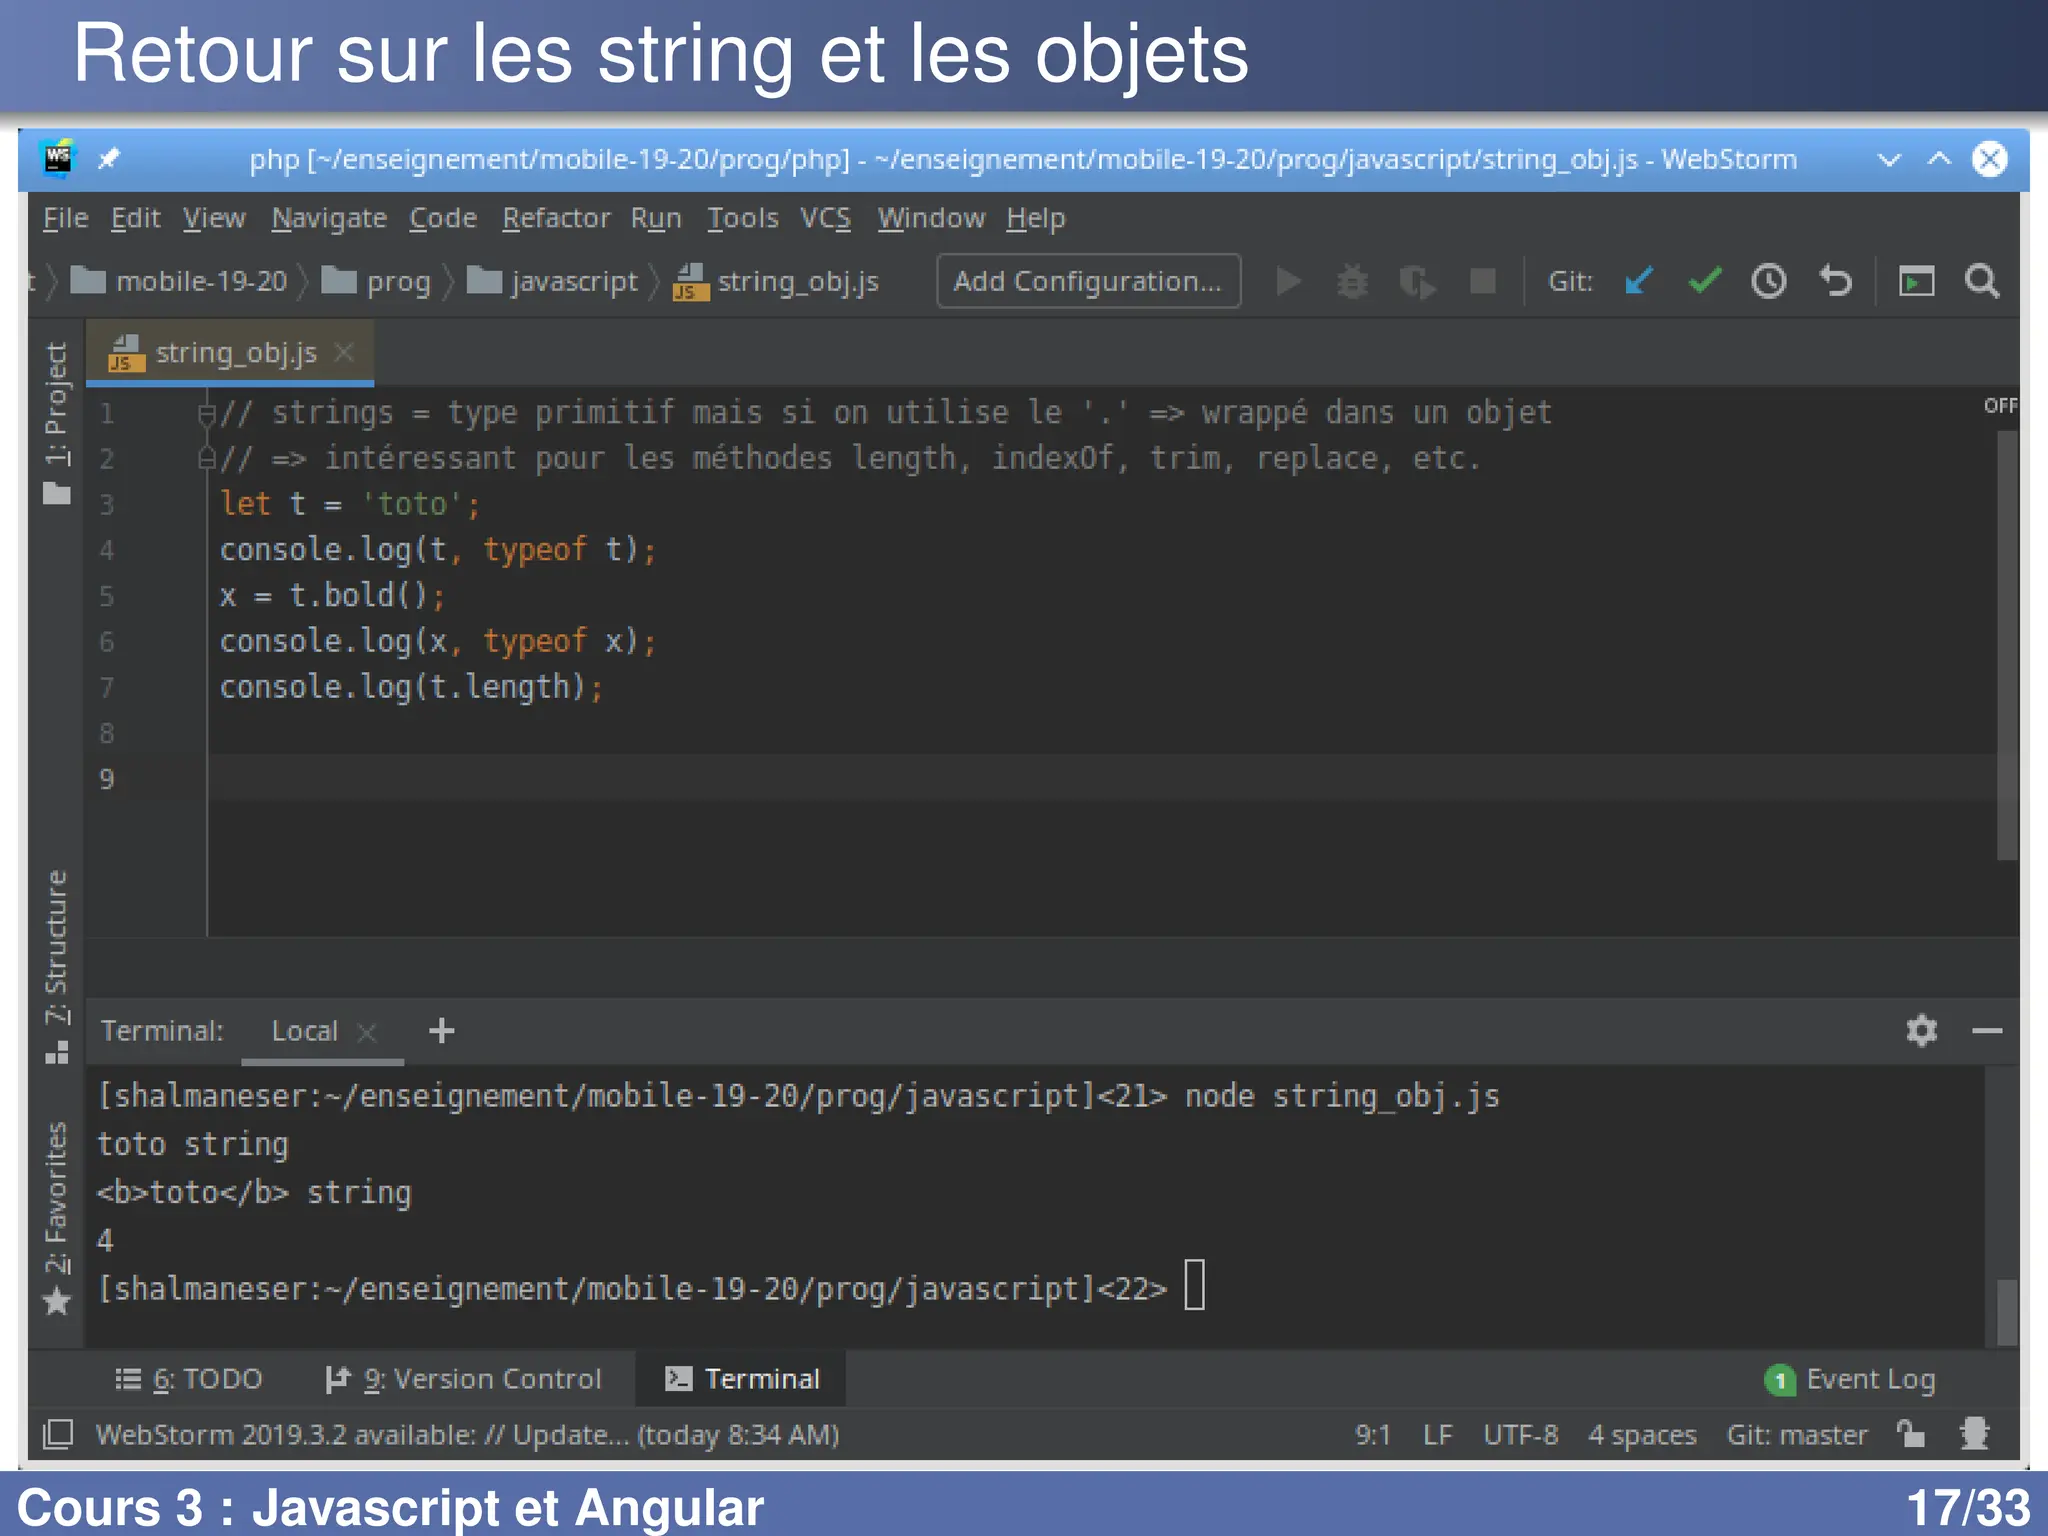The height and width of the screenshot is (1536, 2048).
Task: Click the editor vertical scrollbar
Action: point(2006,645)
